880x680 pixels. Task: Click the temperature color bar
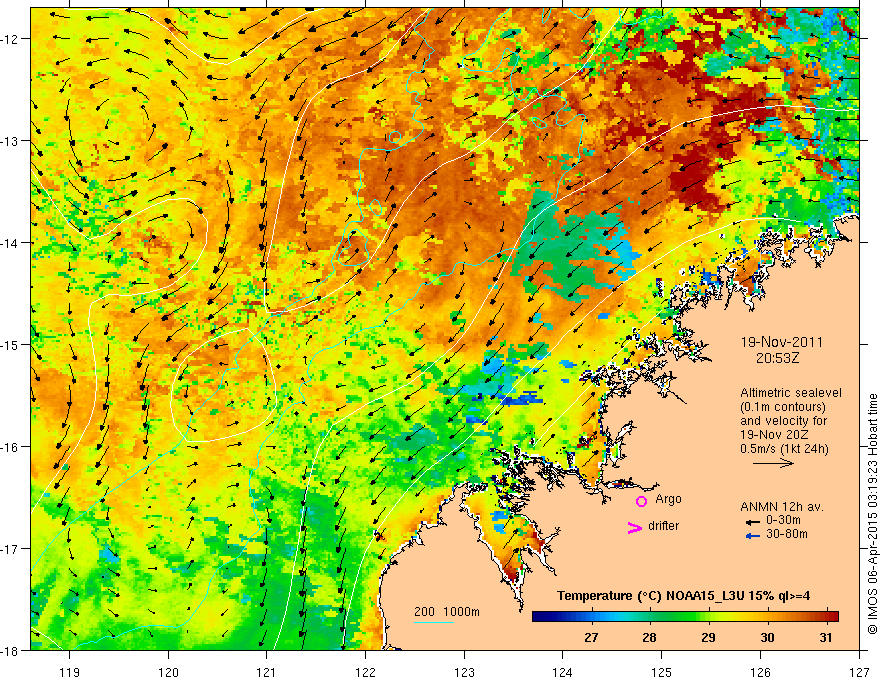click(x=685, y=617)
